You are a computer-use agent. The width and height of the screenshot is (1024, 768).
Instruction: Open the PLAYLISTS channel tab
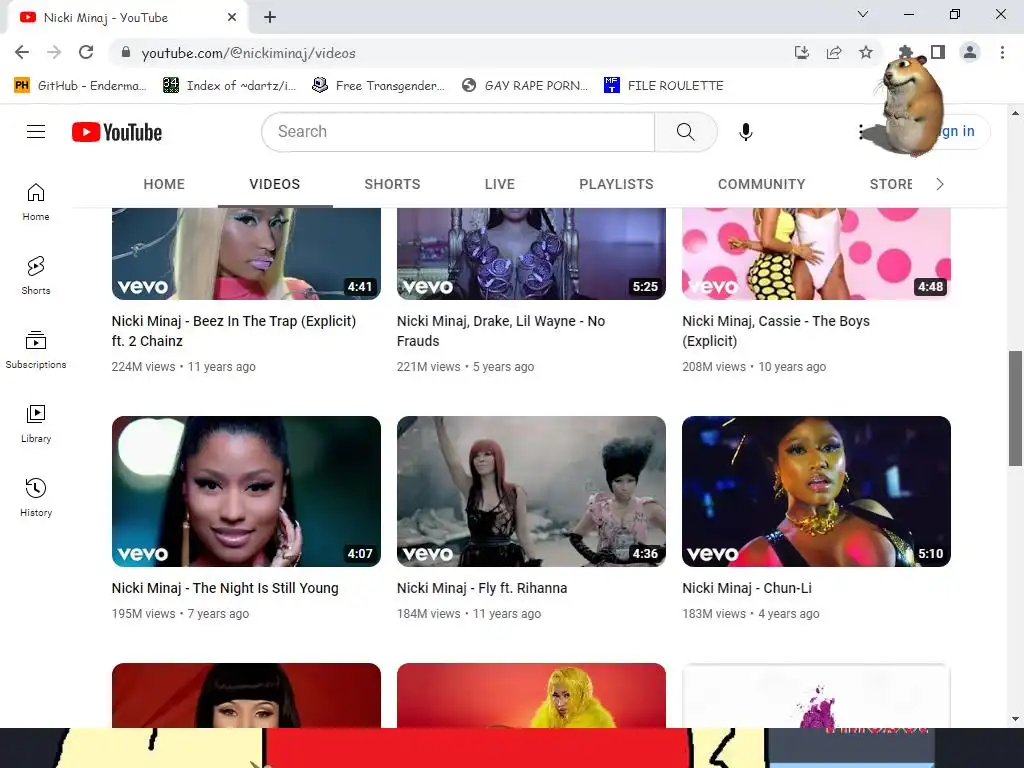click(x=616, y=184)
